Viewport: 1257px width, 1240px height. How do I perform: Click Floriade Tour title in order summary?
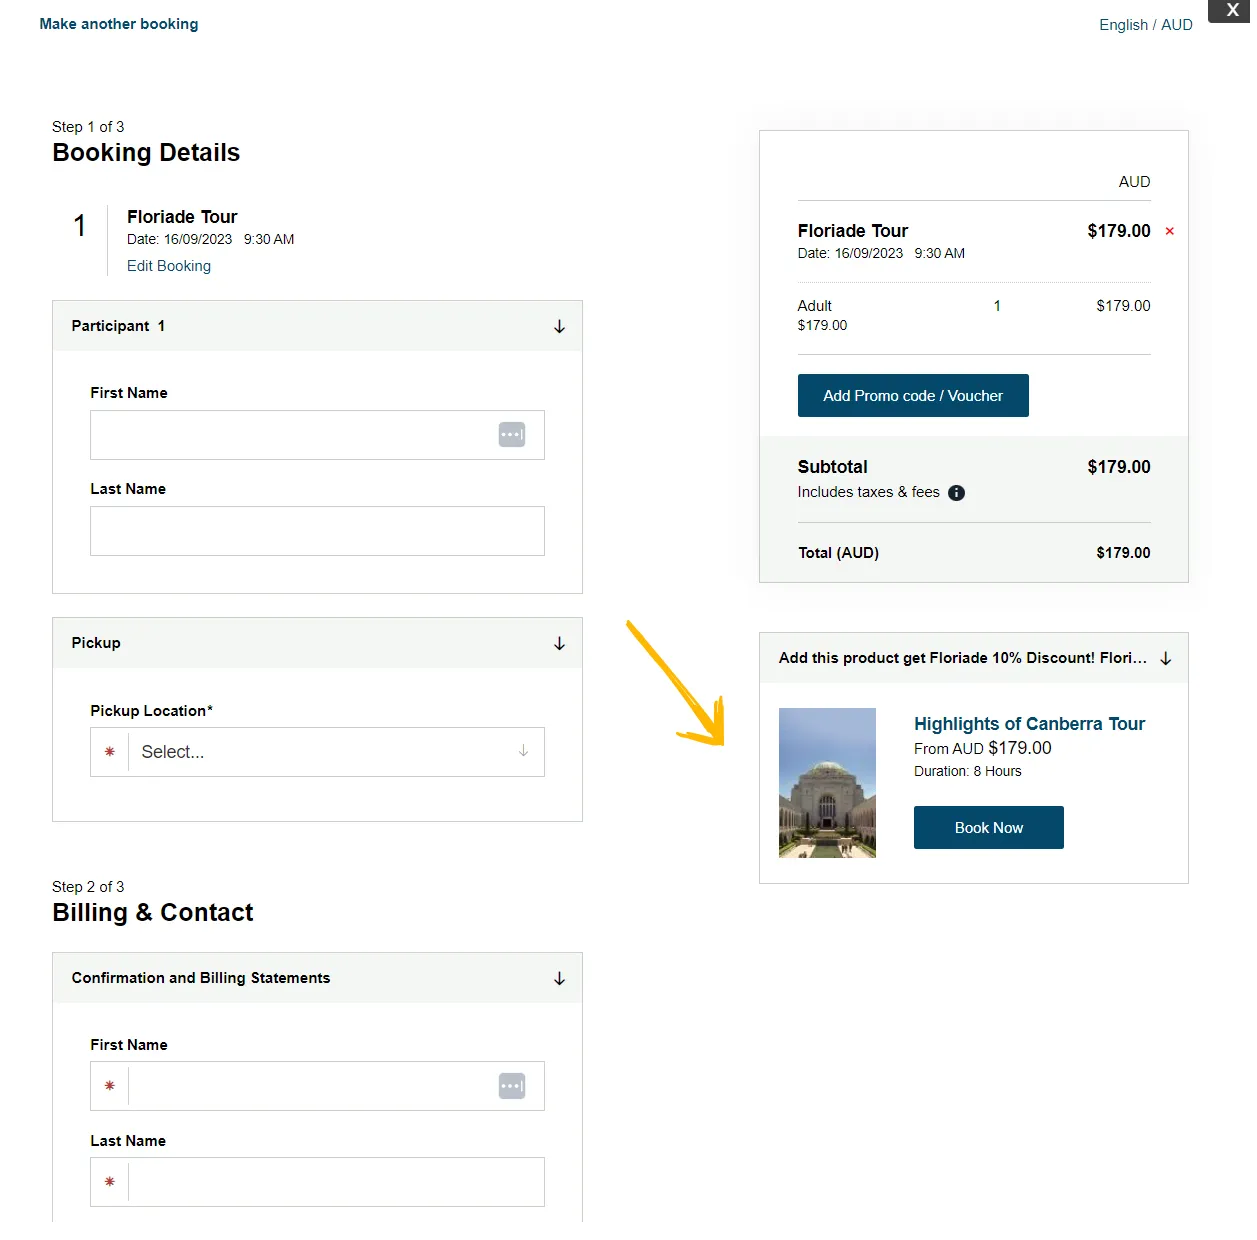point(853,231)
